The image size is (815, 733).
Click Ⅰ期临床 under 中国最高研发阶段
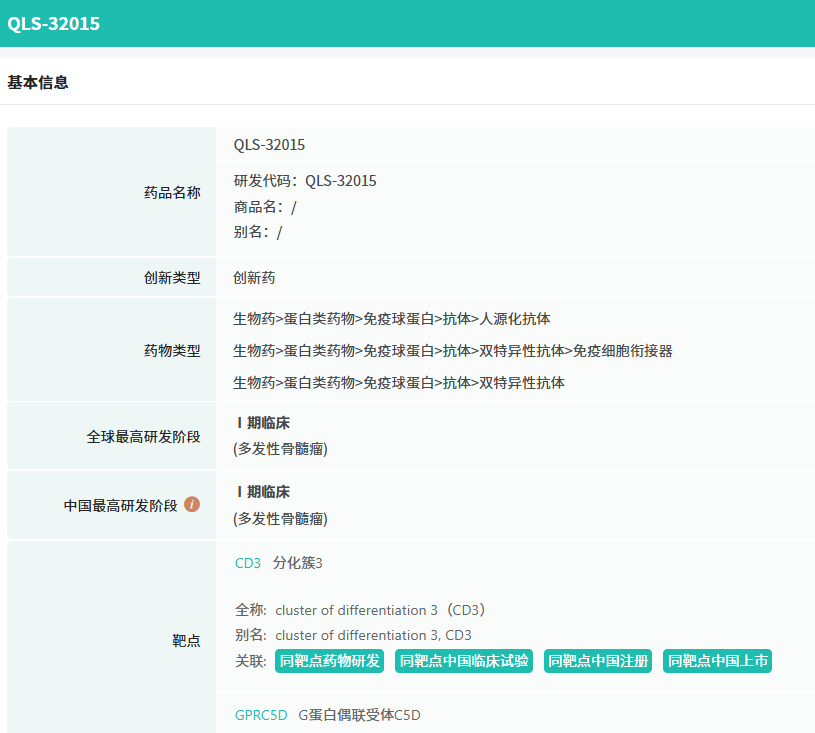(x=262, y=492)
